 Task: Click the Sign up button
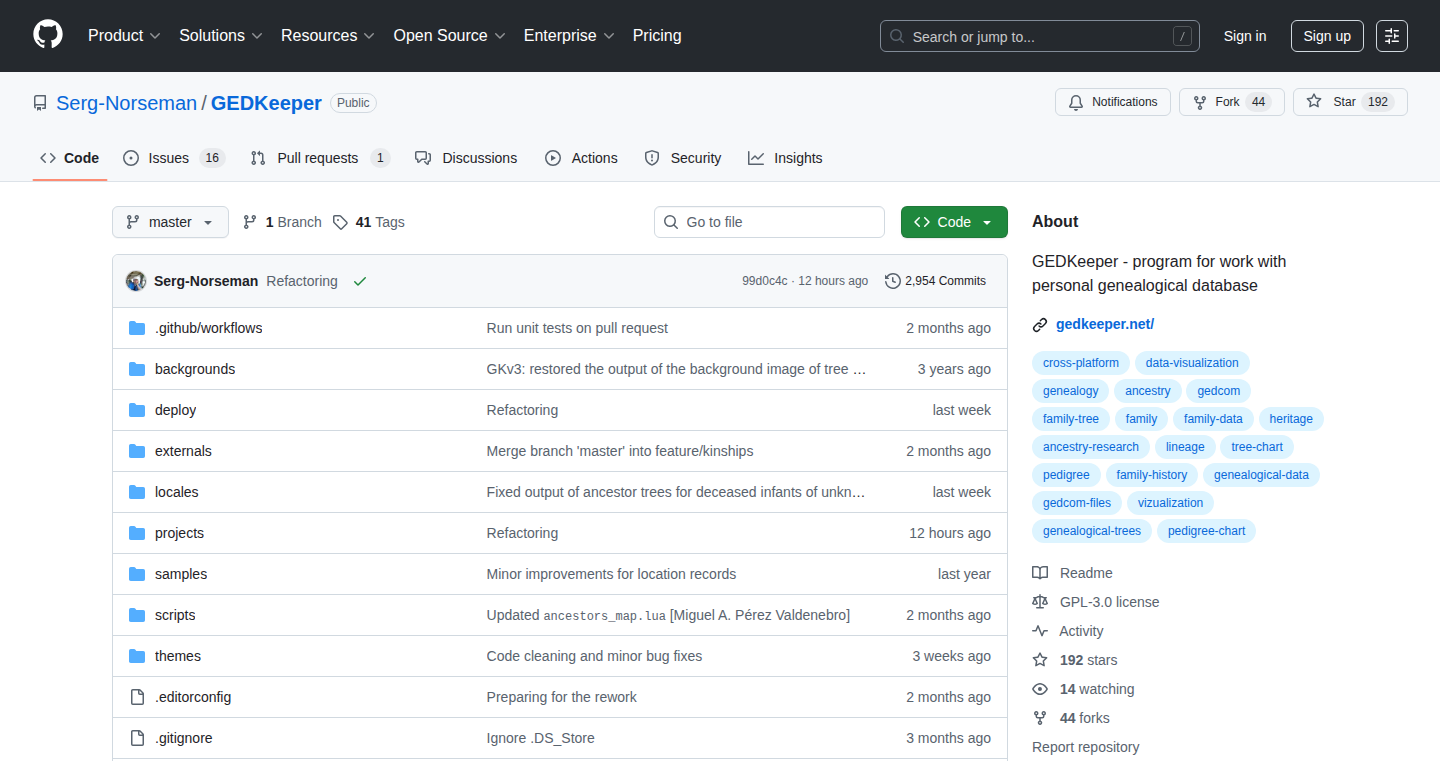point(1327,36)
